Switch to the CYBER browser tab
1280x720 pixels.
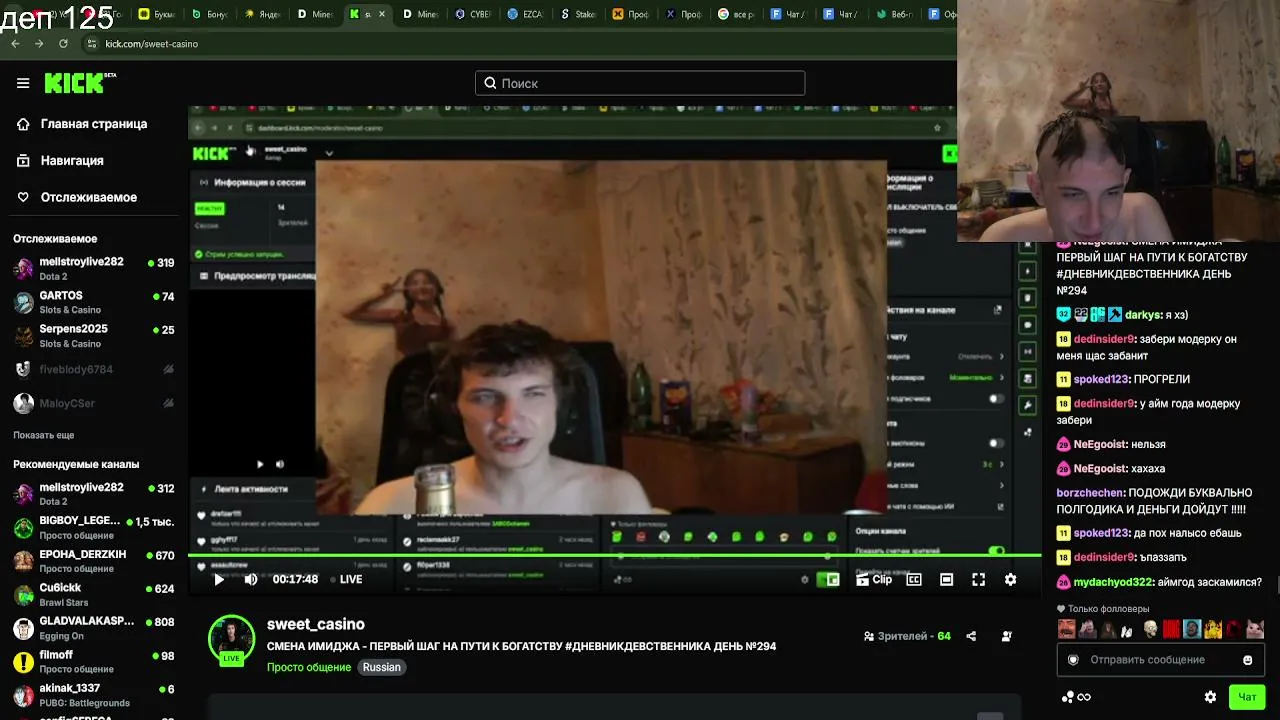point(473,14)
